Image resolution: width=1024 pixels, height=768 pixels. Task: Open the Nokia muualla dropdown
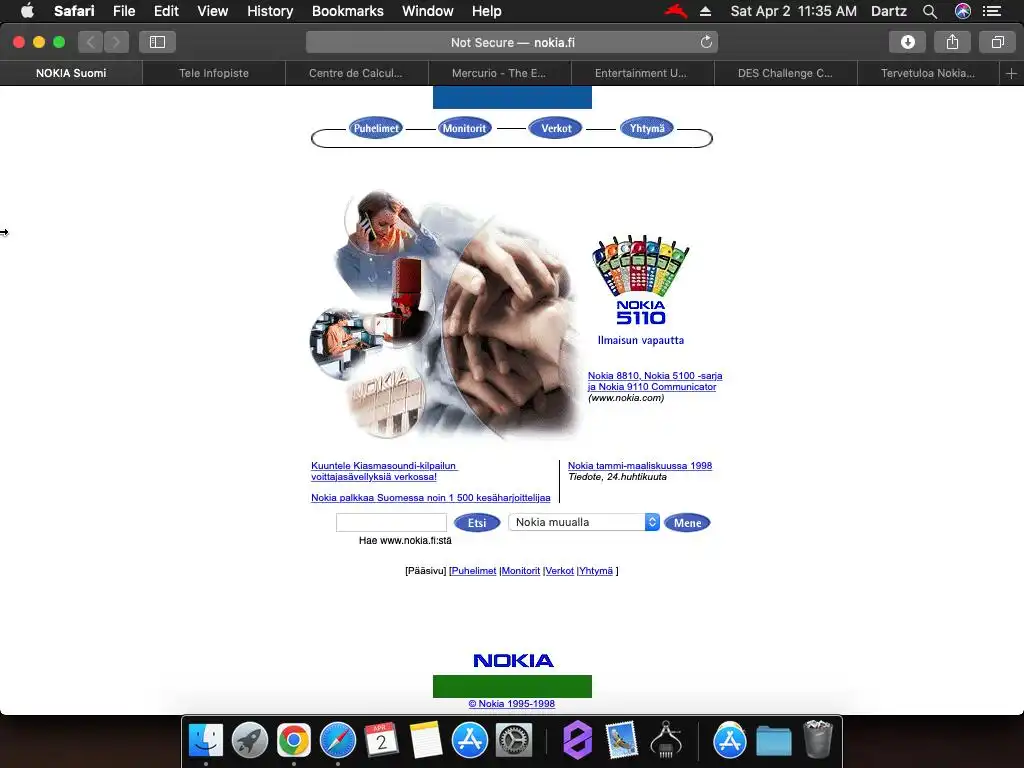tap(584, 522)
